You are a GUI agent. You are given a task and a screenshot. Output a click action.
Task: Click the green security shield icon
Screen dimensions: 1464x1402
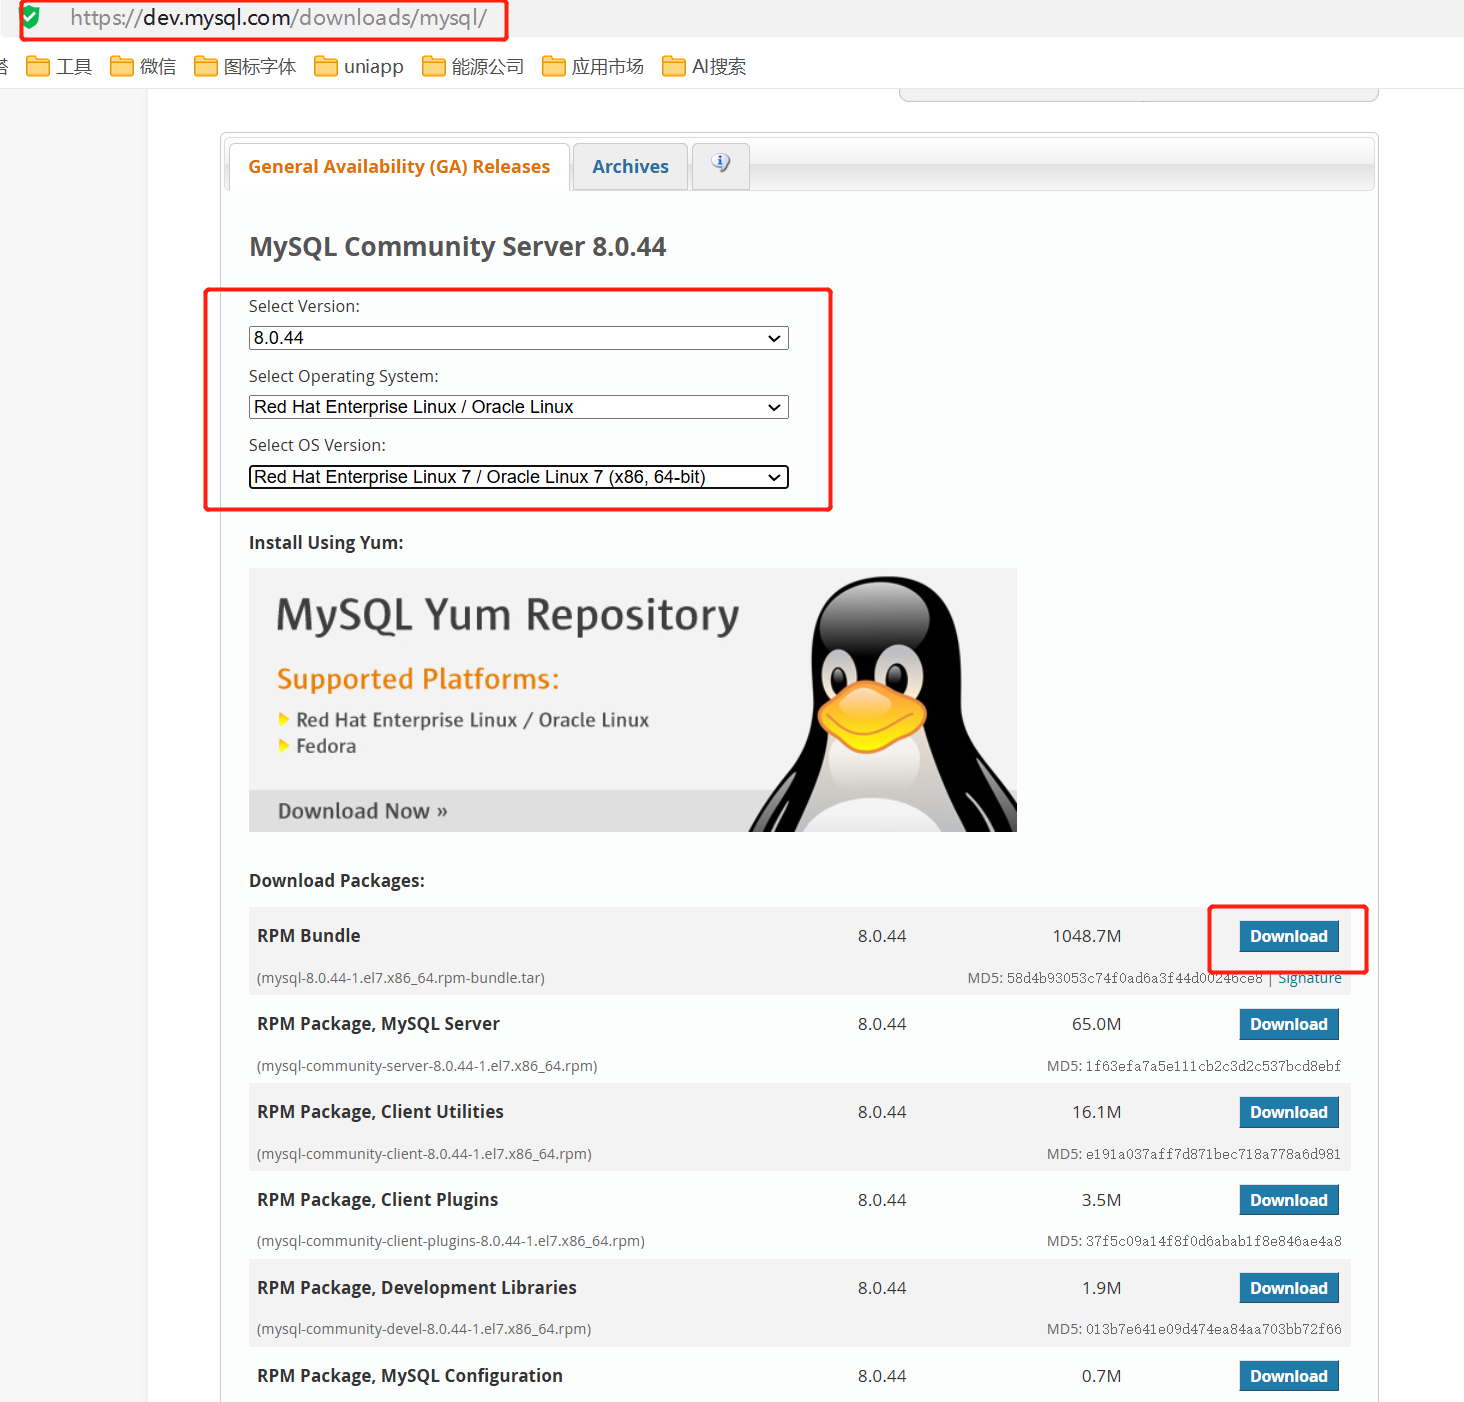[30, 17]
